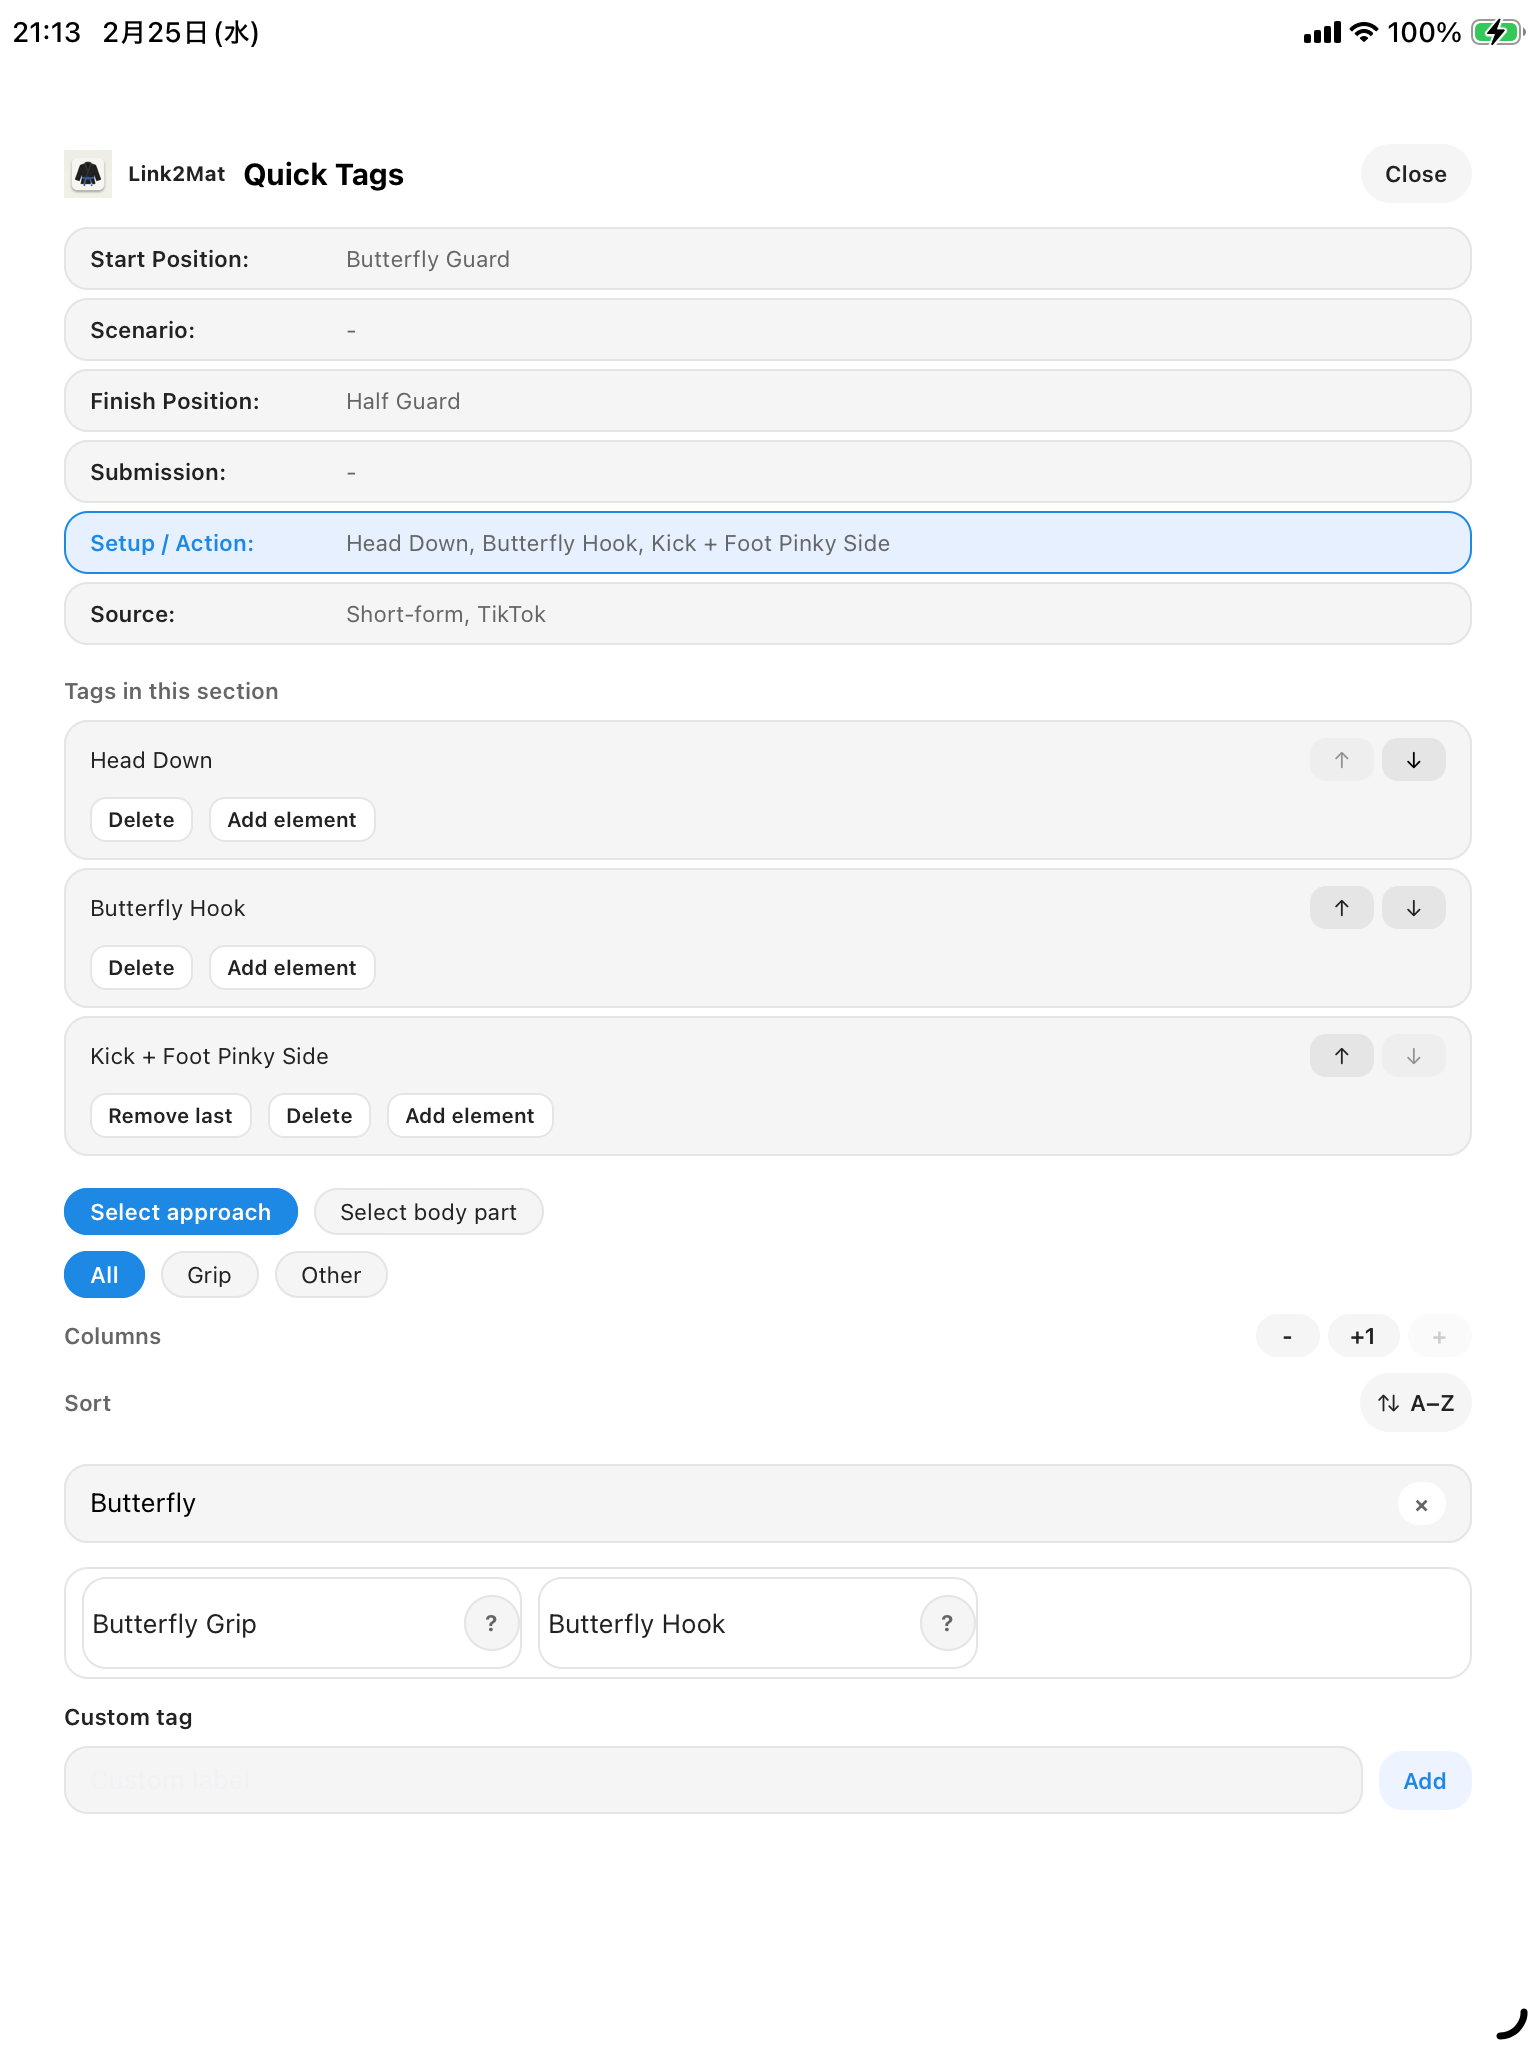Select the Grip filter
Screen dimensions: 1536x2048
[209, 1275]
